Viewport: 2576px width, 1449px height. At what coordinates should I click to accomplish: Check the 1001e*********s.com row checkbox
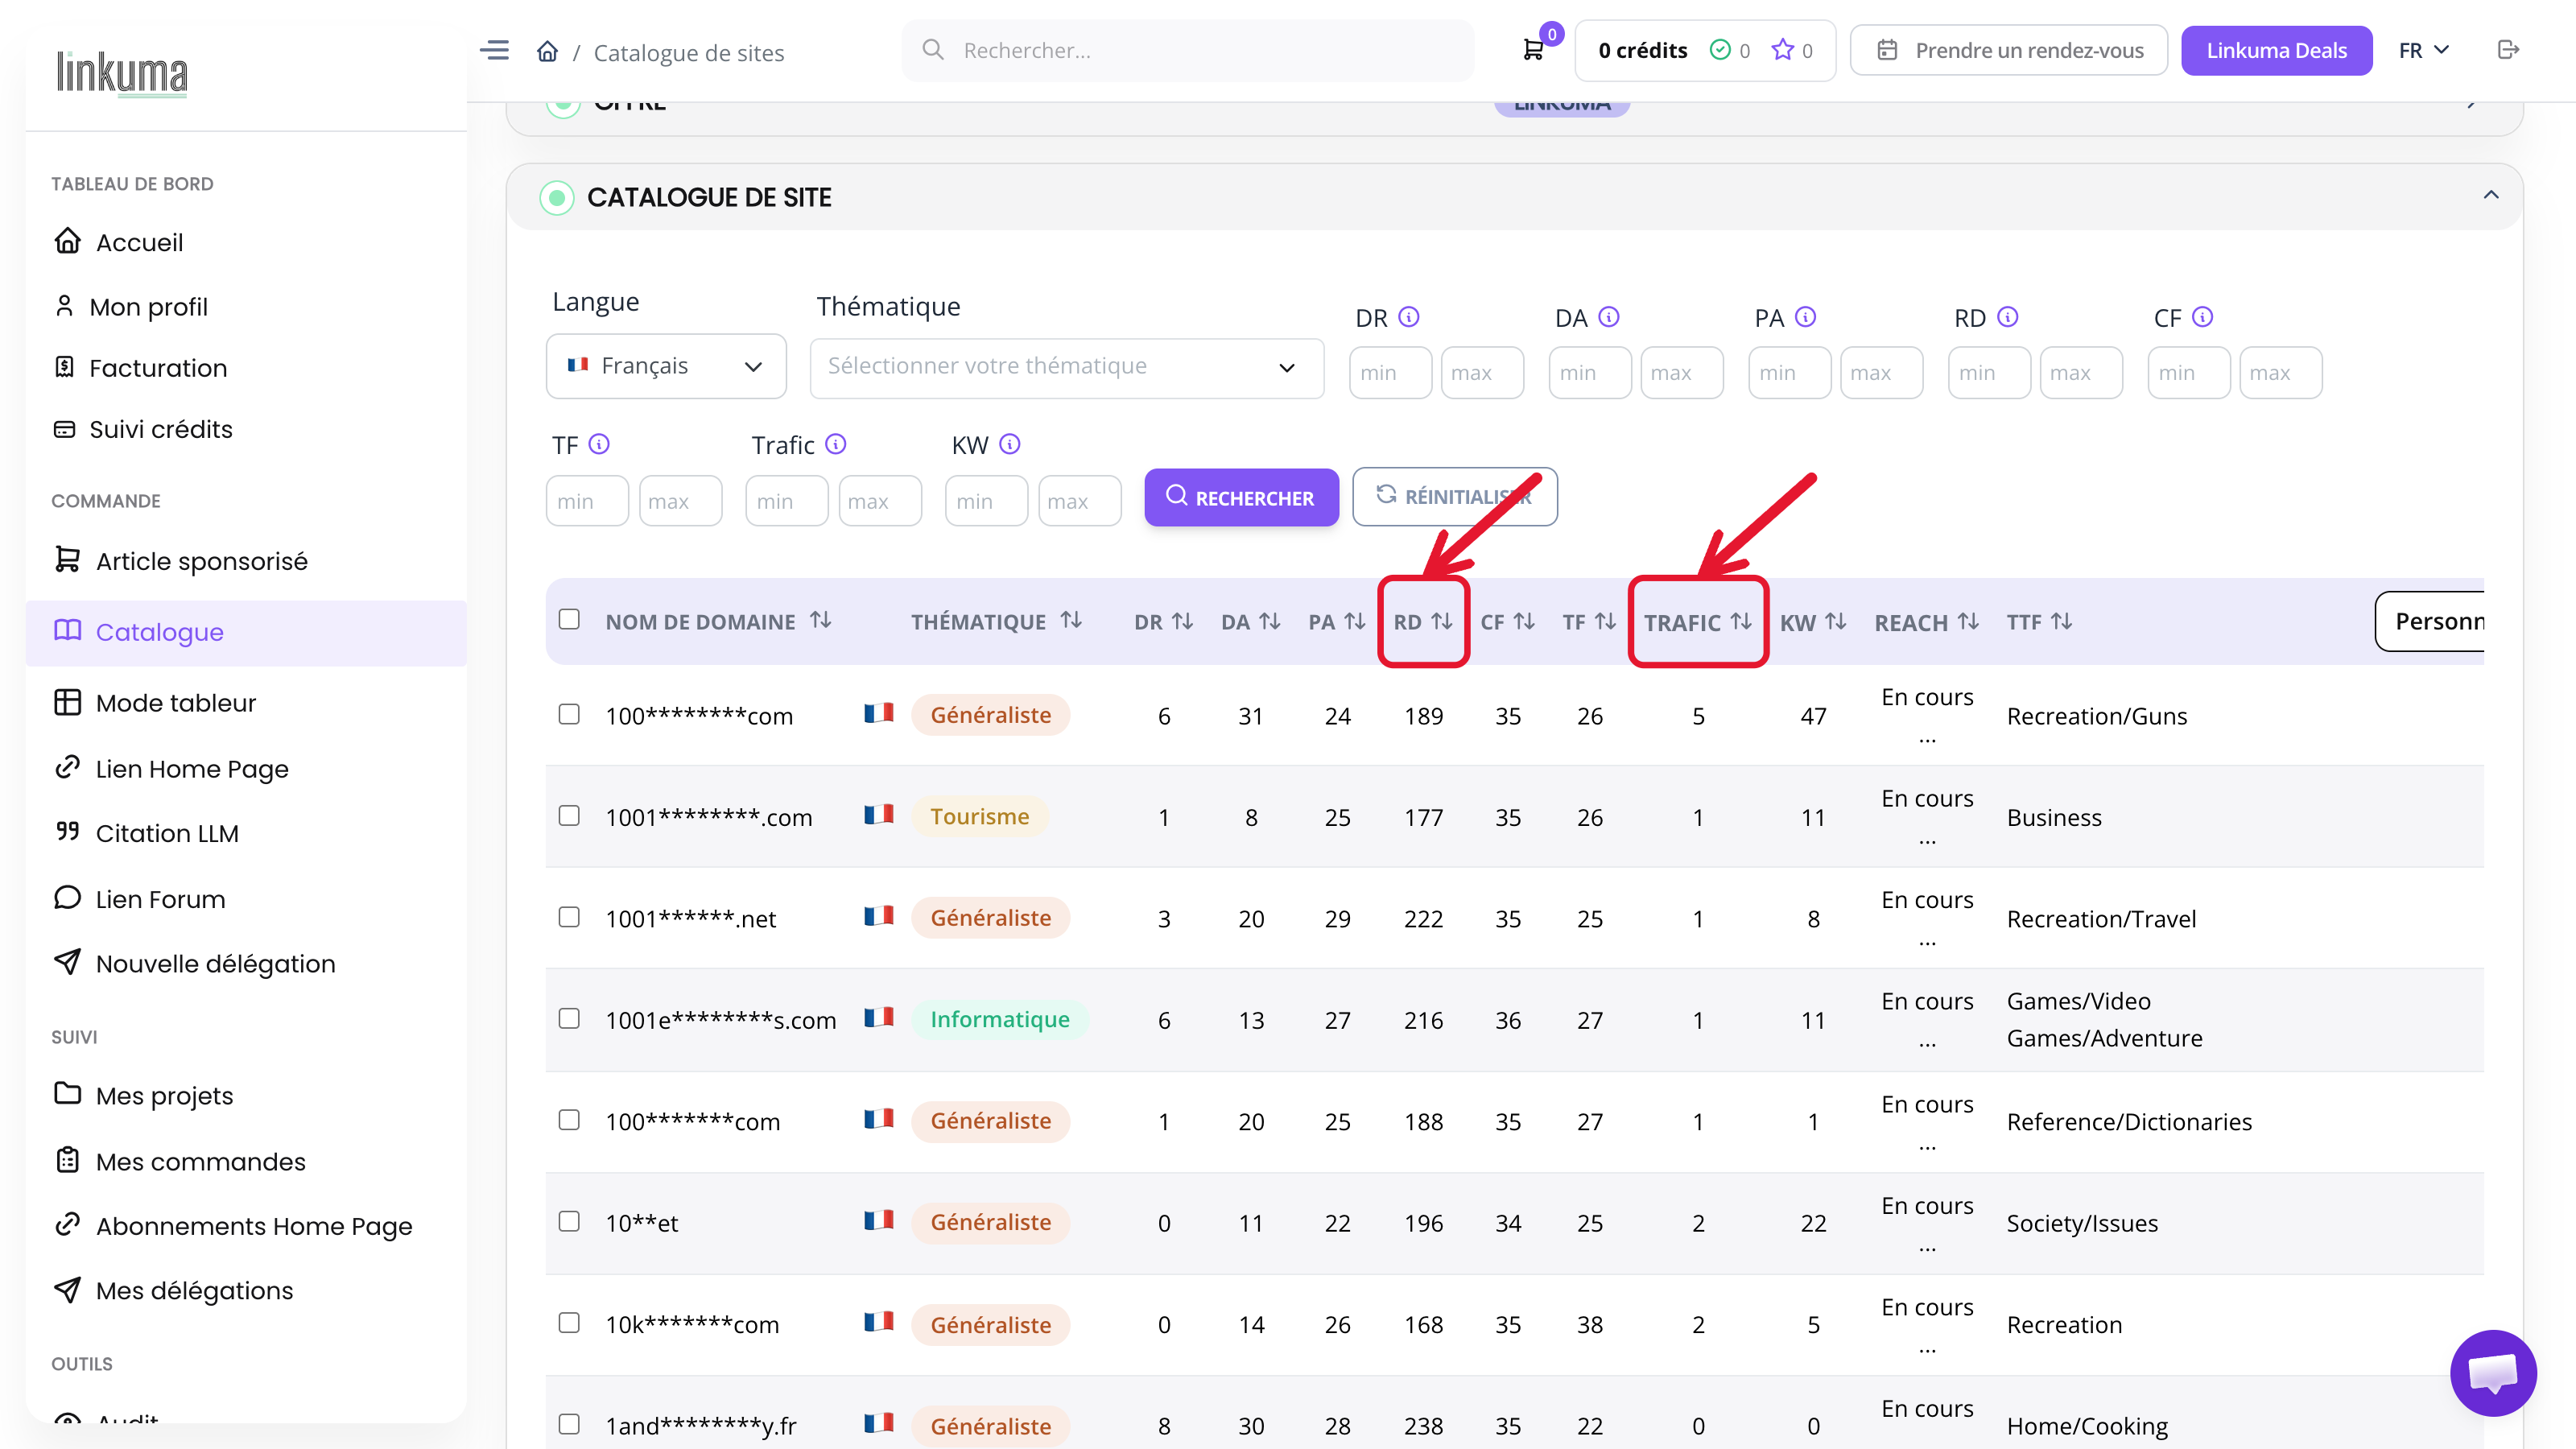click(569, 1018)
